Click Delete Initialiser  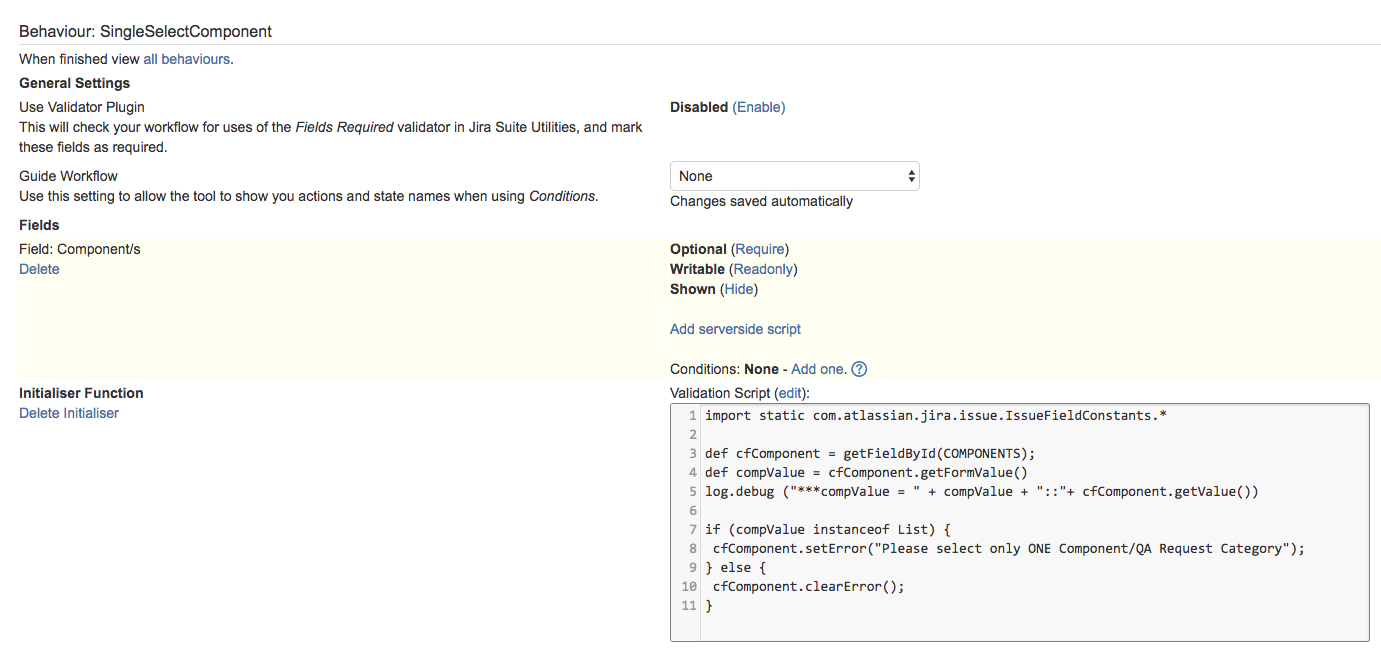pyautogui.click(x=69, y=413)
